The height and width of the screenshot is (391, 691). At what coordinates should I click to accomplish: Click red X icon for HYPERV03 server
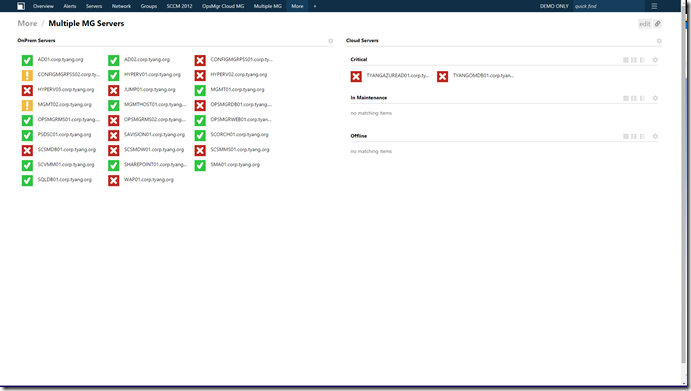27,90
